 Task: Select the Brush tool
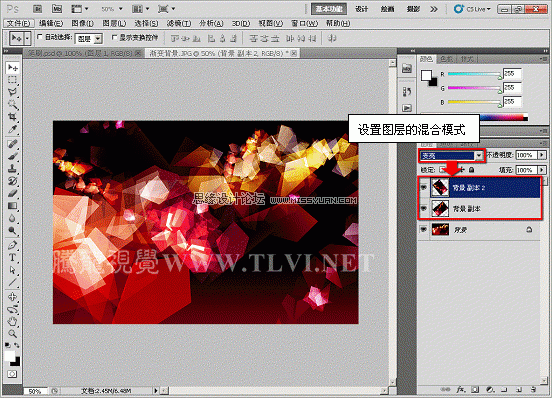[x=12, y=156]
